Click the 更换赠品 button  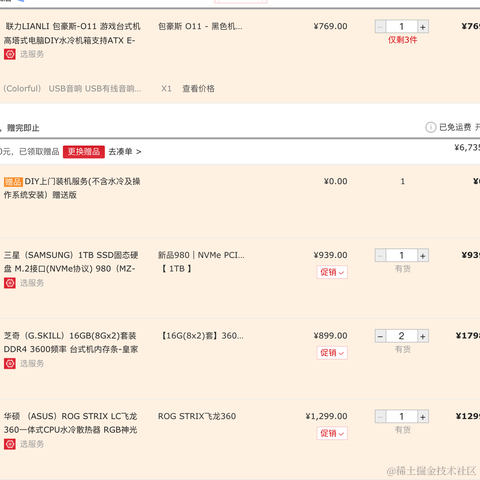[84, 152]
